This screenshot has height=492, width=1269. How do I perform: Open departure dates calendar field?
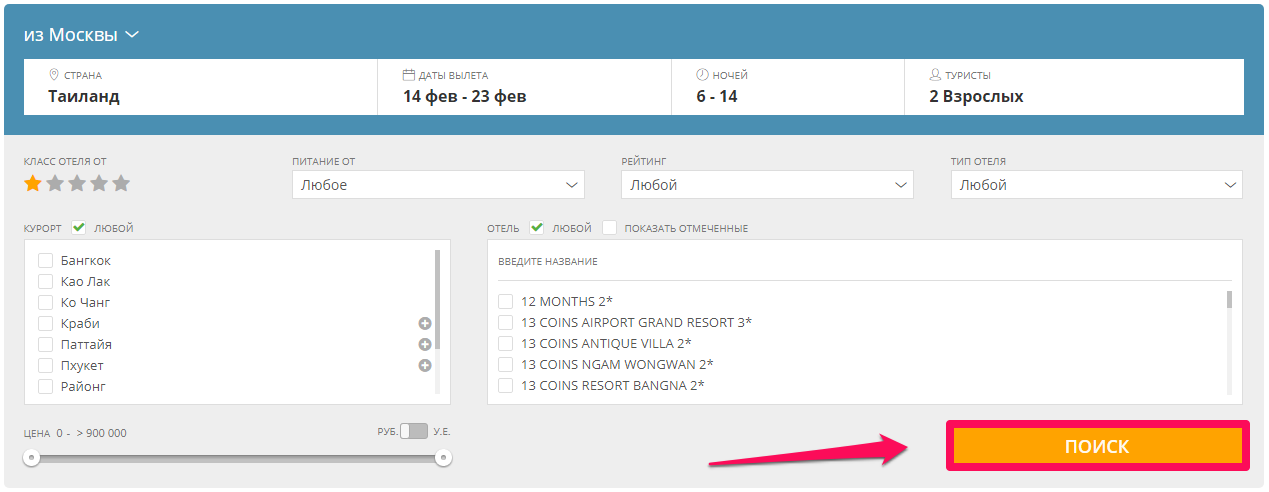click(524, 87)
